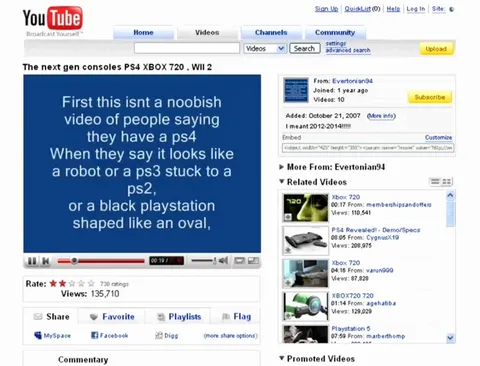The height and width of the screenshot is (366, 480).
Task: Open search settings link
Action: click(336, 43)
